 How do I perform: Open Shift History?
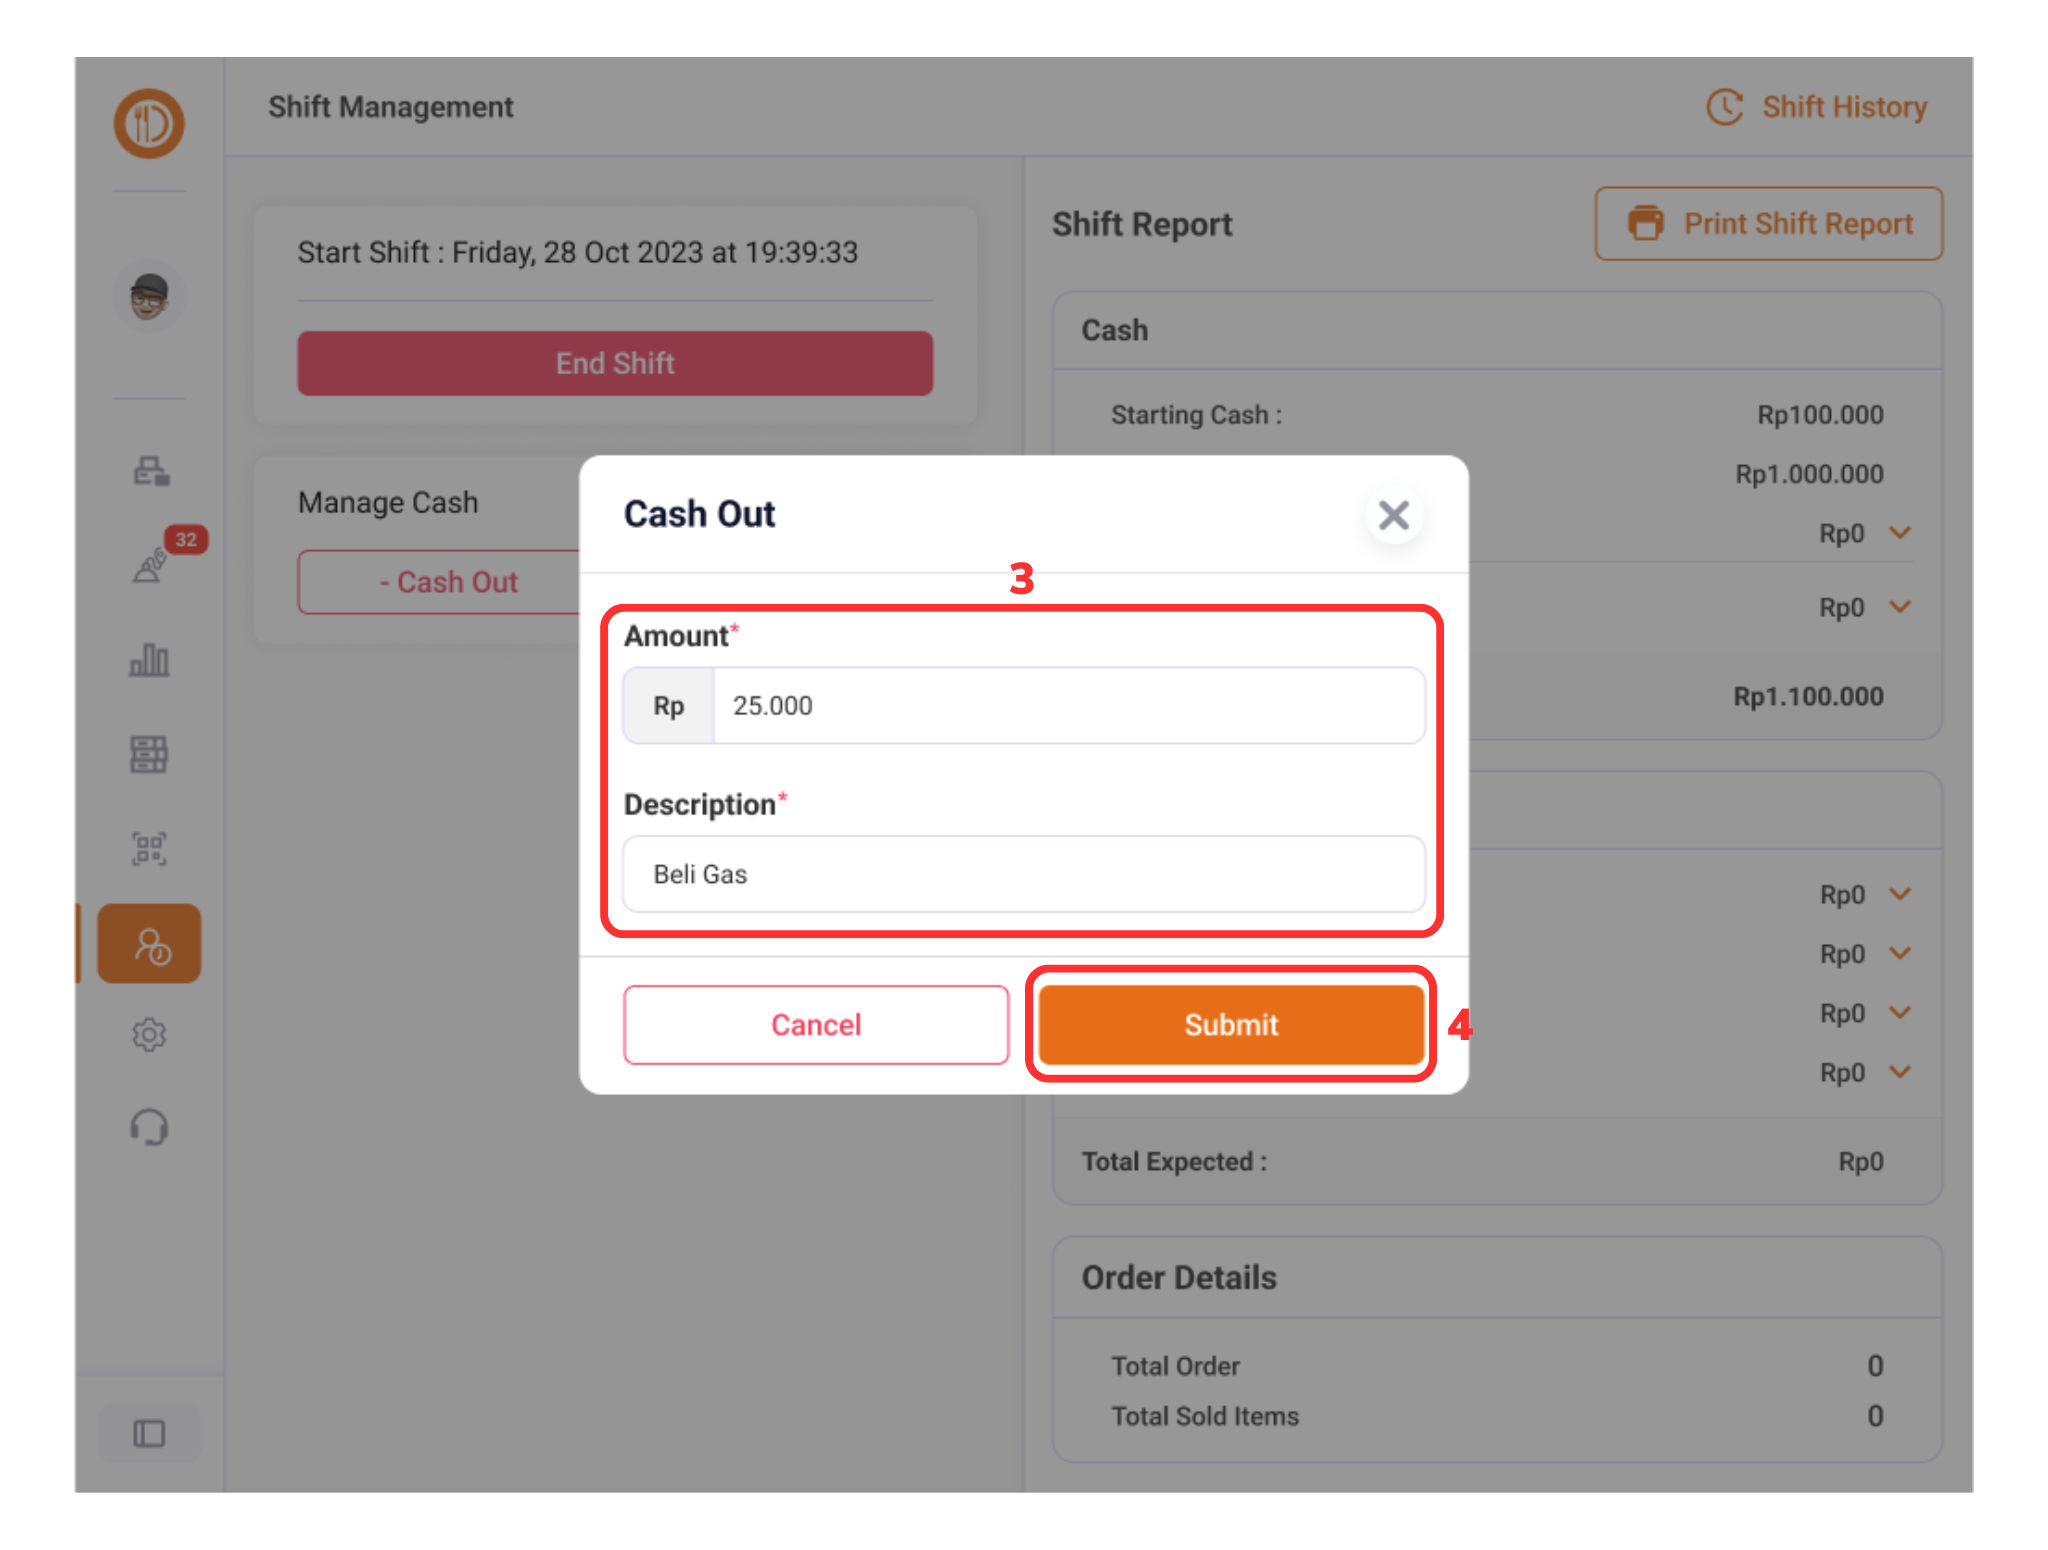(x=1816, y=107)
